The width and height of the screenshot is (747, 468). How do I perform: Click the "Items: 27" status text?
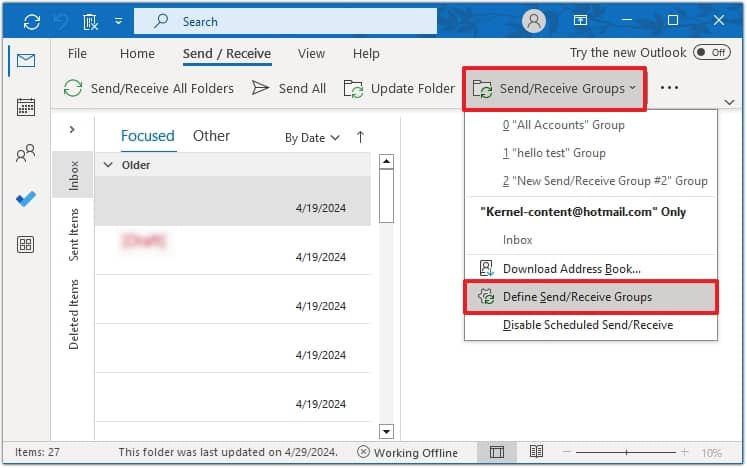(x=38, y=452)
